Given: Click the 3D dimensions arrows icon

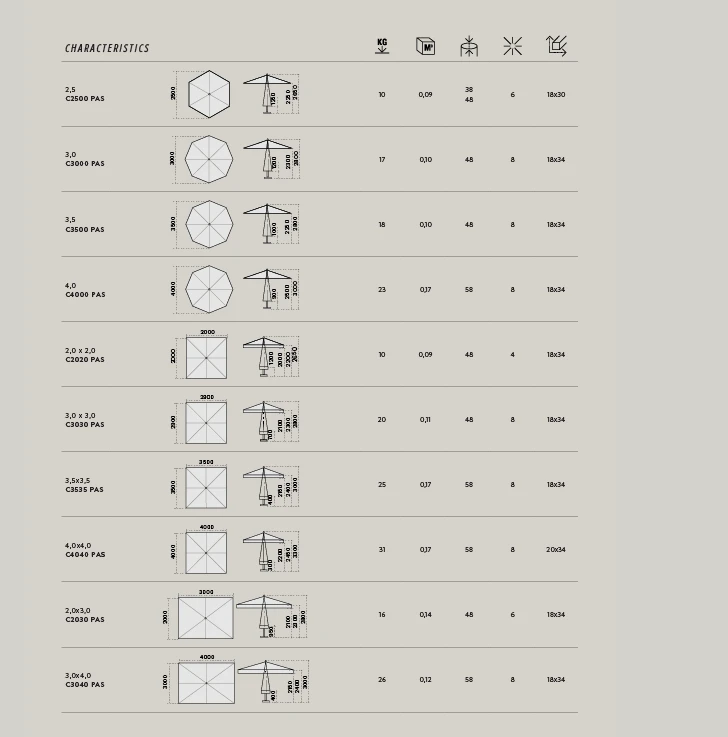Looking at the screenshot, I should pyautogui.click(x=556, y=45).
